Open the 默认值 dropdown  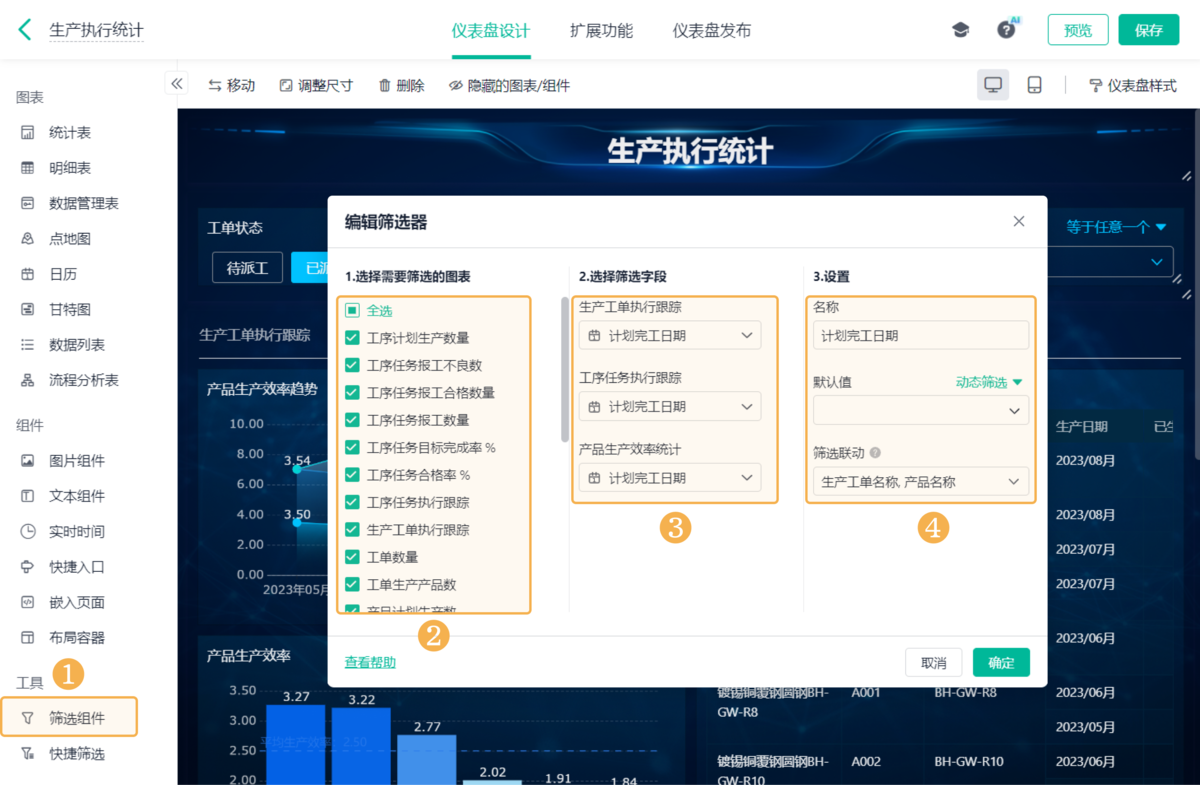(921, 410)
